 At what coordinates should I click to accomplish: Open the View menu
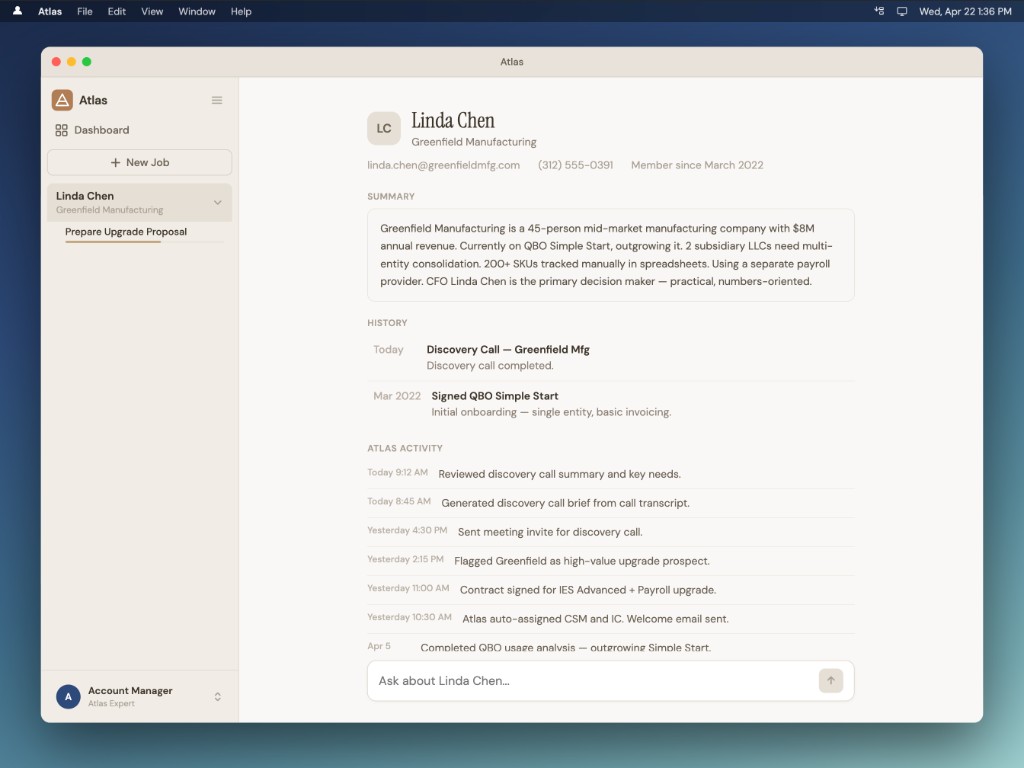pyautogui.click(x=152, y=11)
